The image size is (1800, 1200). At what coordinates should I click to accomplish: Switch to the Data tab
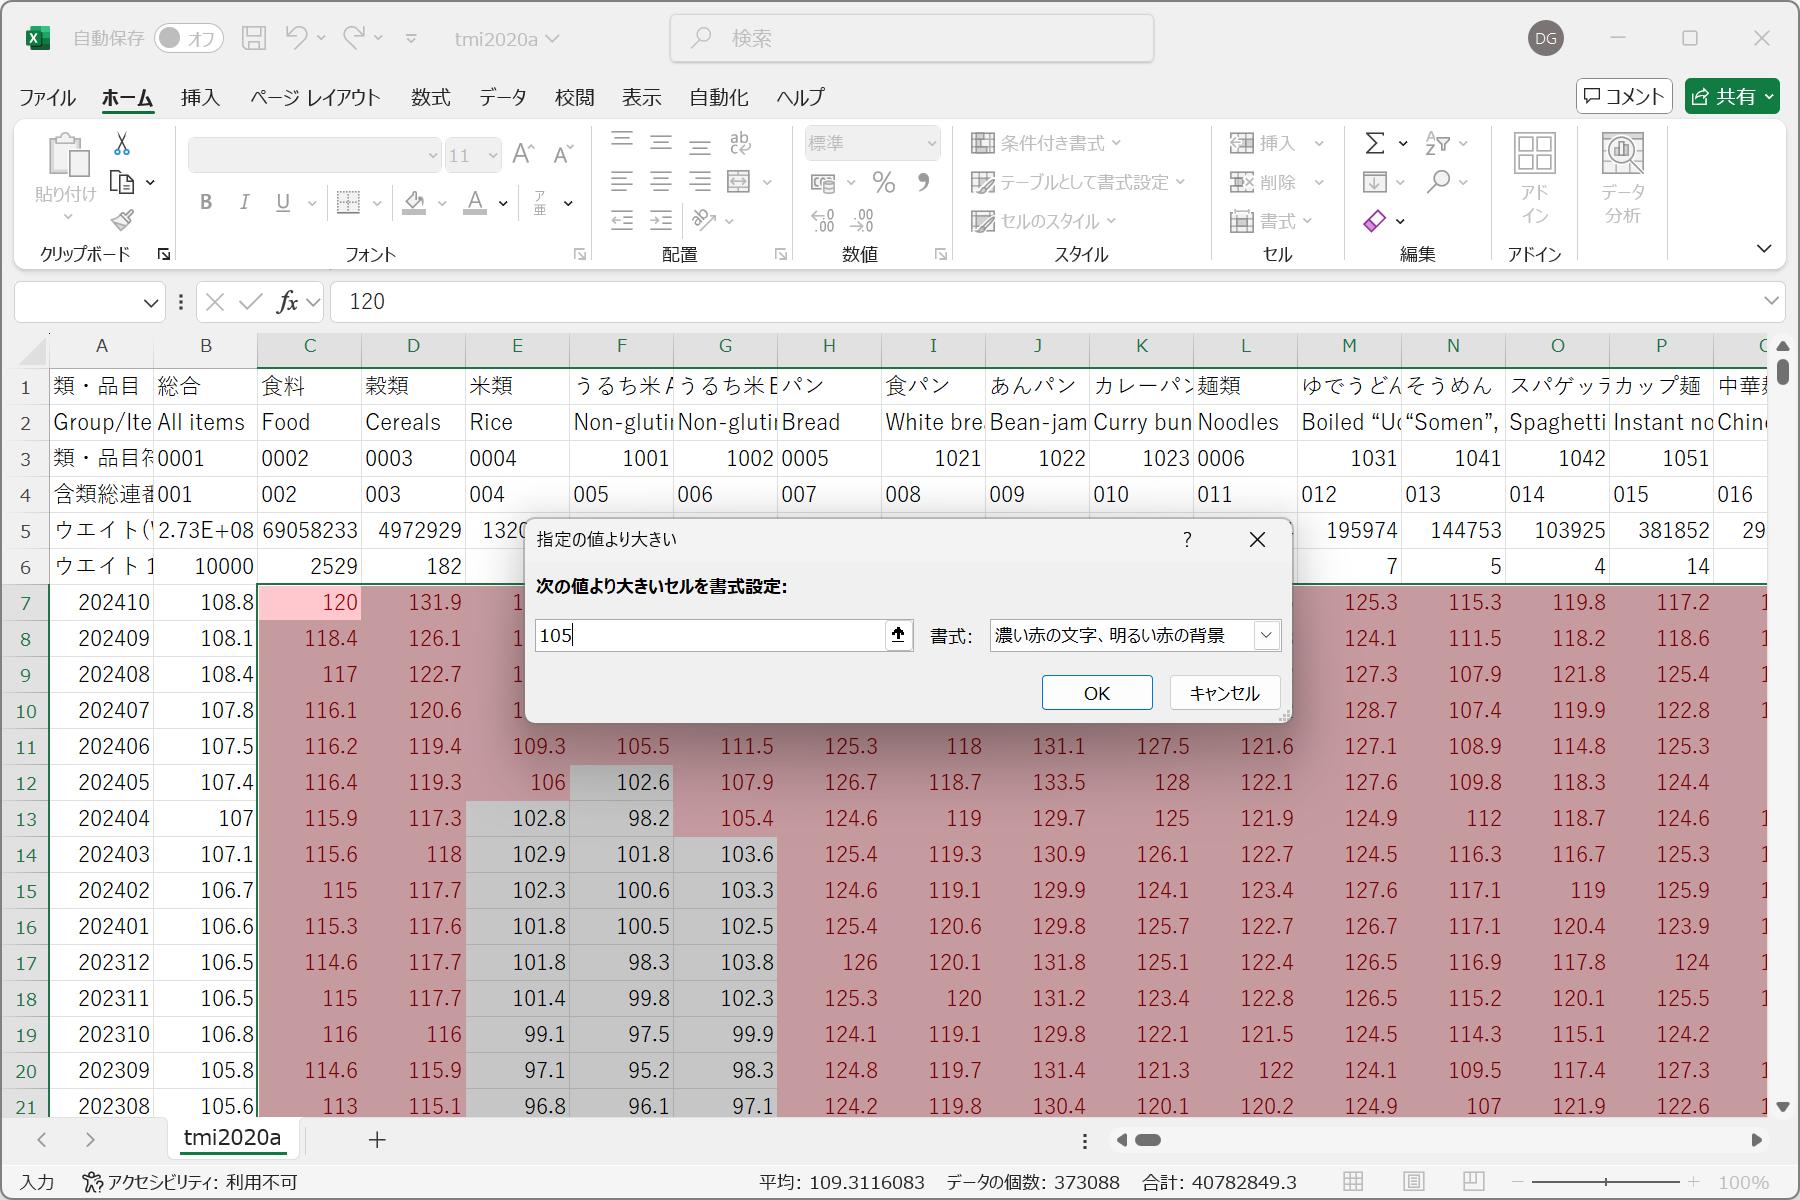click(x=502, y=97)
